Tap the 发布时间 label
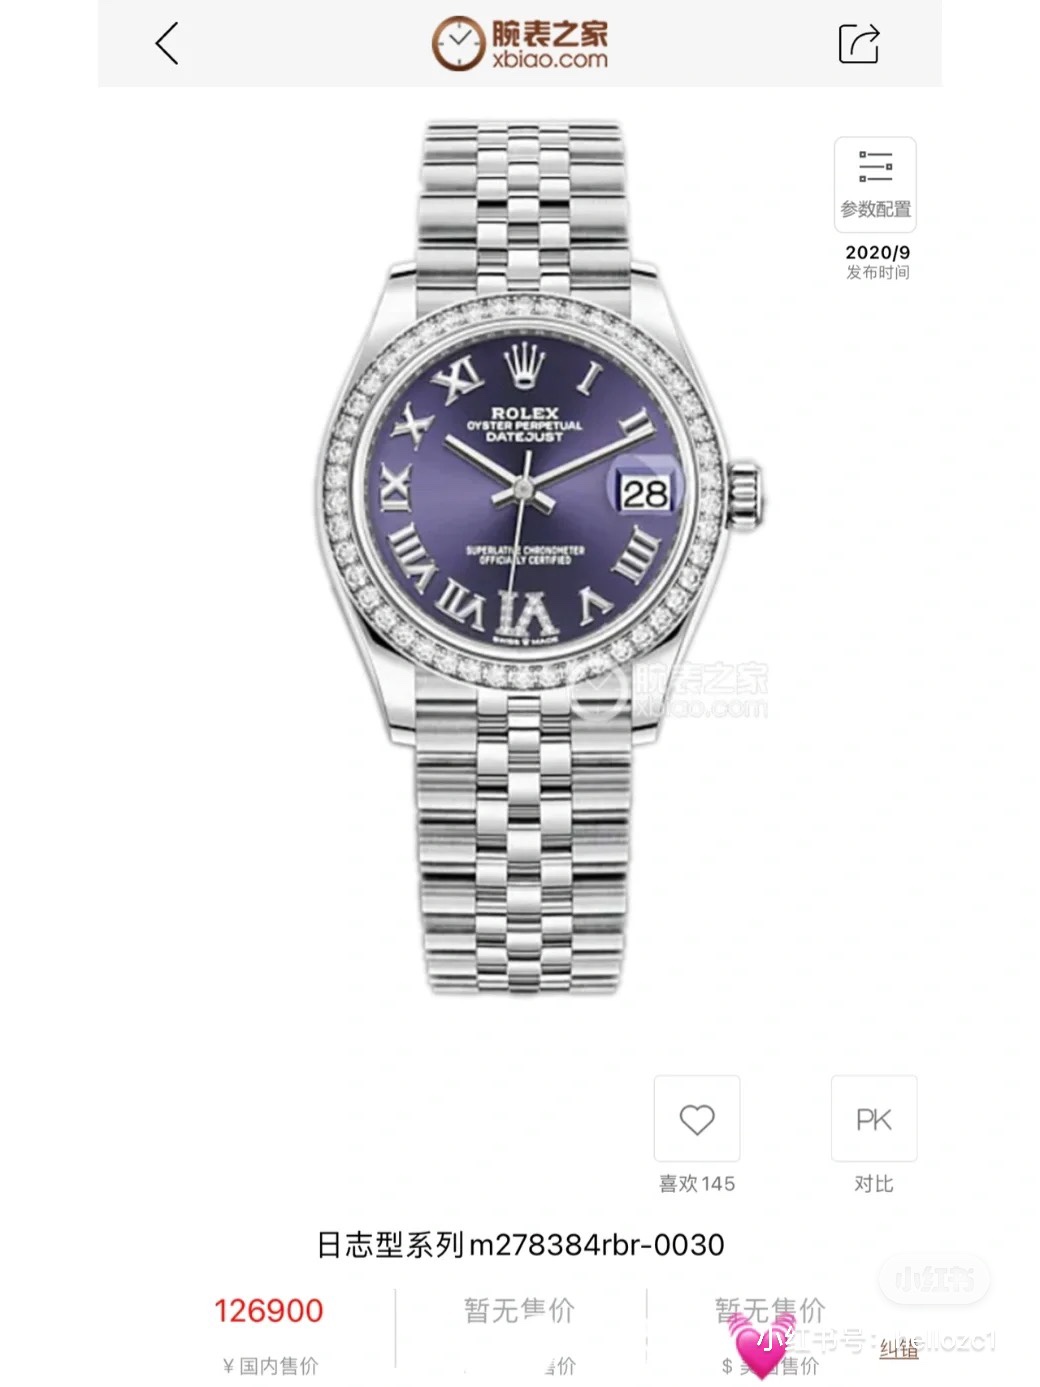 pyautogui.click(x=878, y=273)
